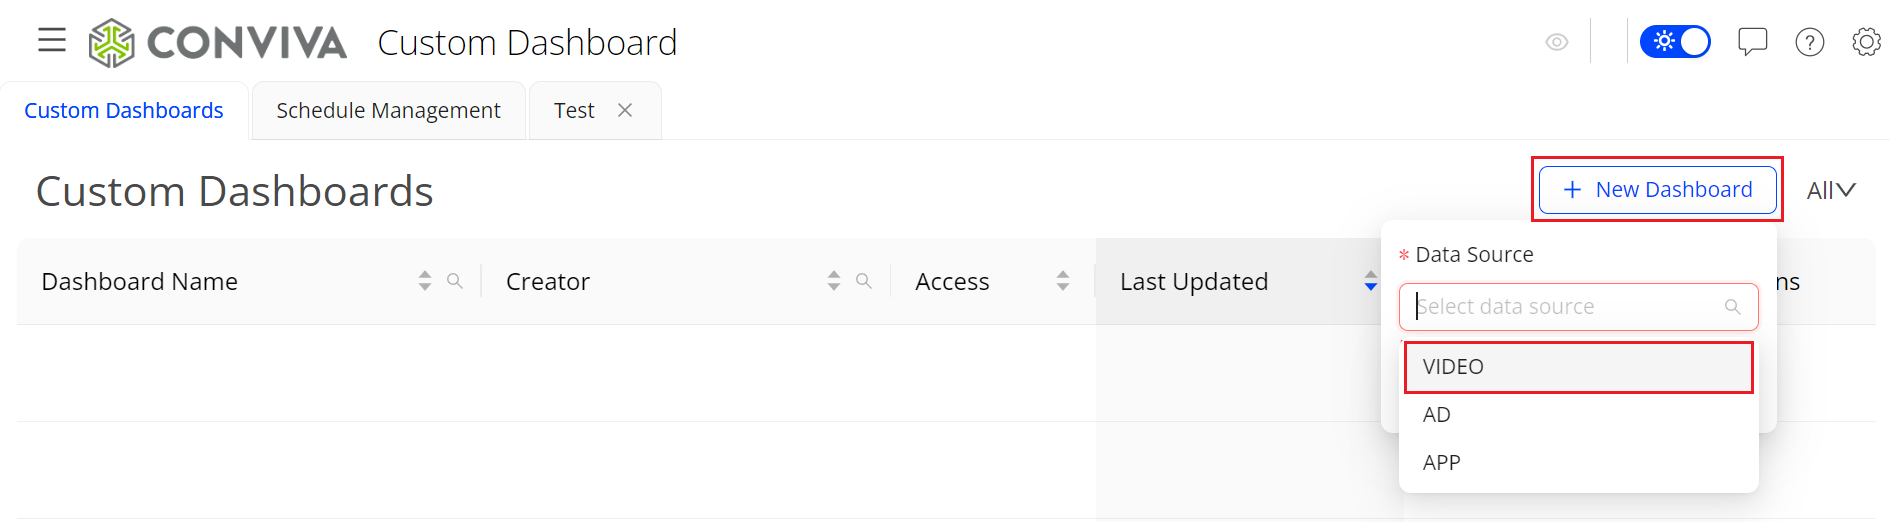Select VIDEO from data source list

pos(1578,367)
